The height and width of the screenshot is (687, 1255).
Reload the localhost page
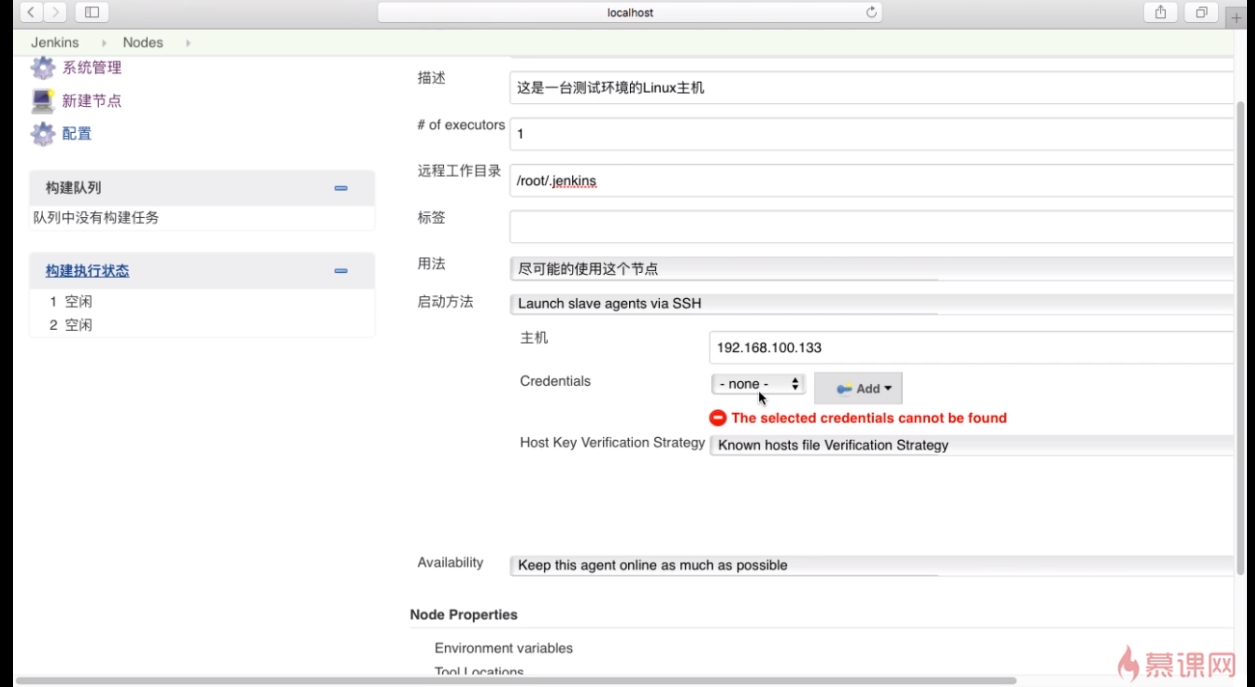(x=871, y=12)
